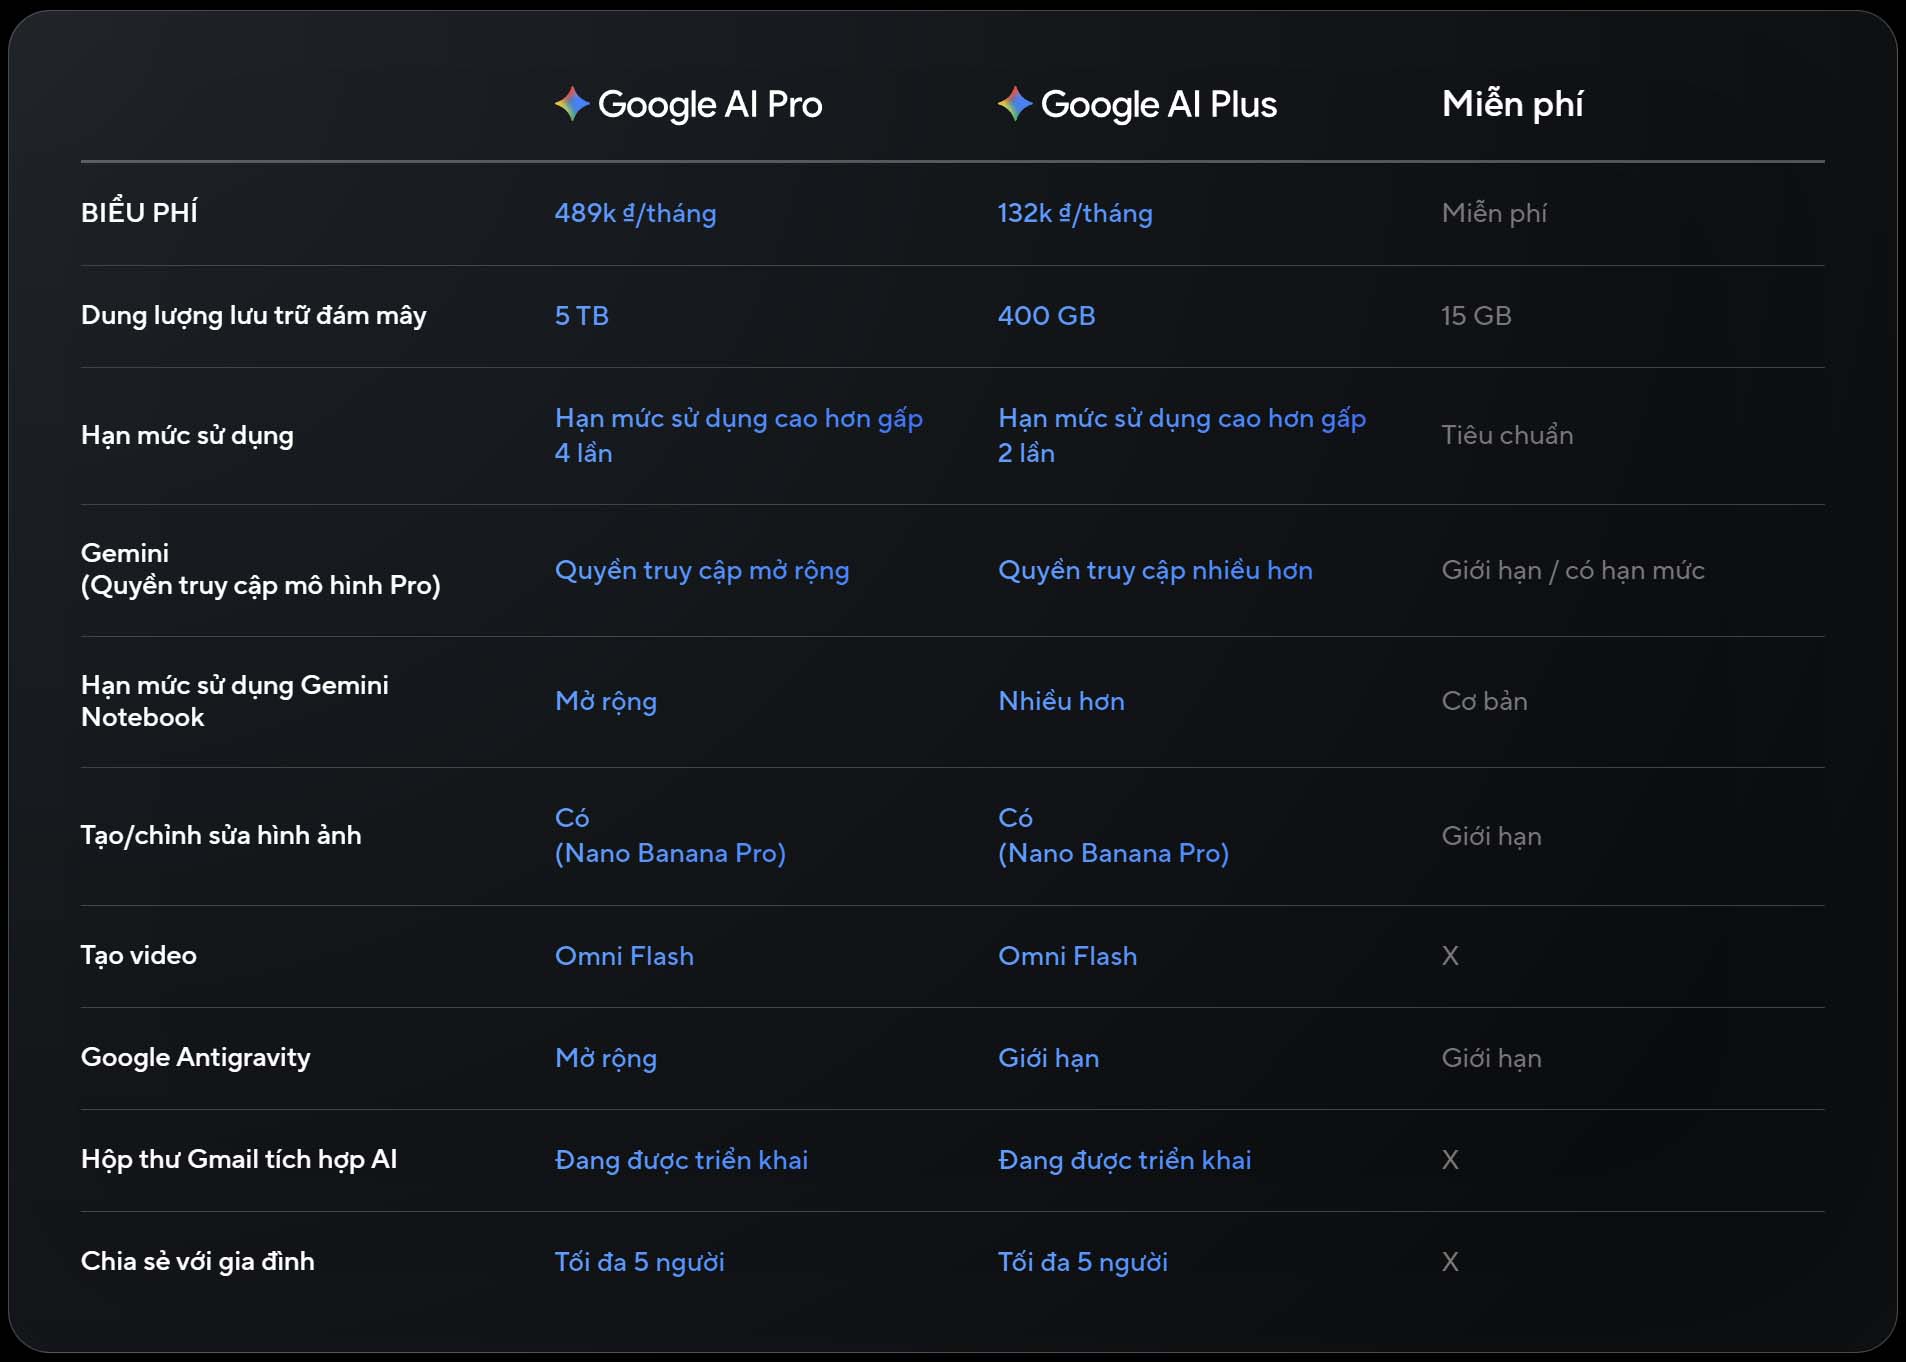The image size is (1906, 1362).
Task: Click 'Mở rộng' in the Gemini Notebook row
Action: [606, 702]
